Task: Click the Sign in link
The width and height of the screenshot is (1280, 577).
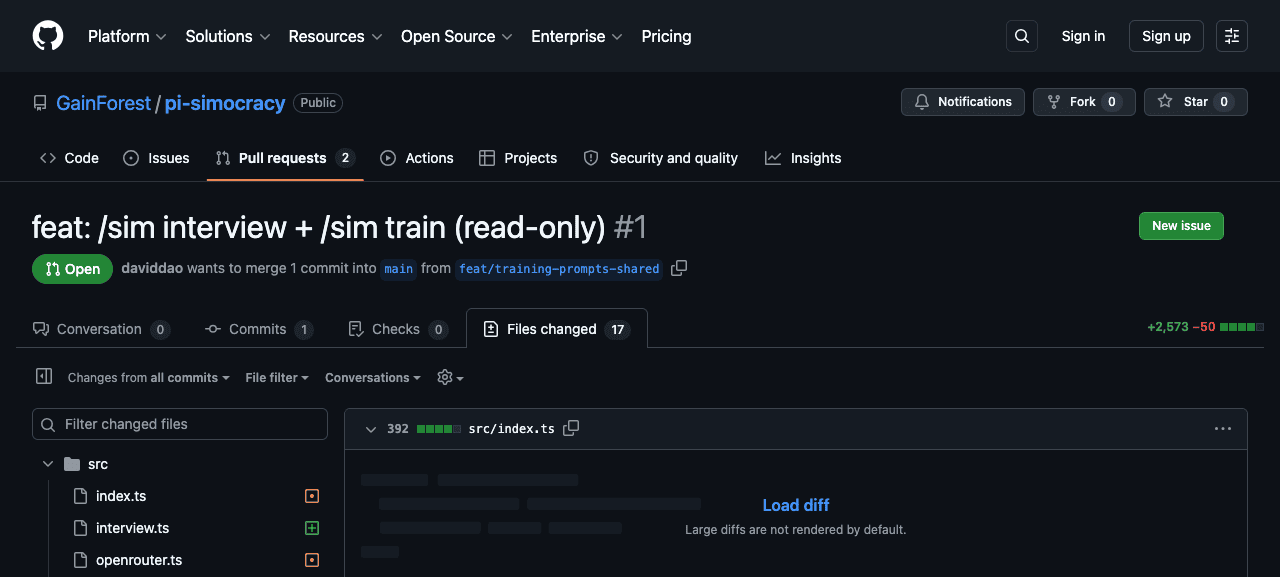Action: (1083, 36)
